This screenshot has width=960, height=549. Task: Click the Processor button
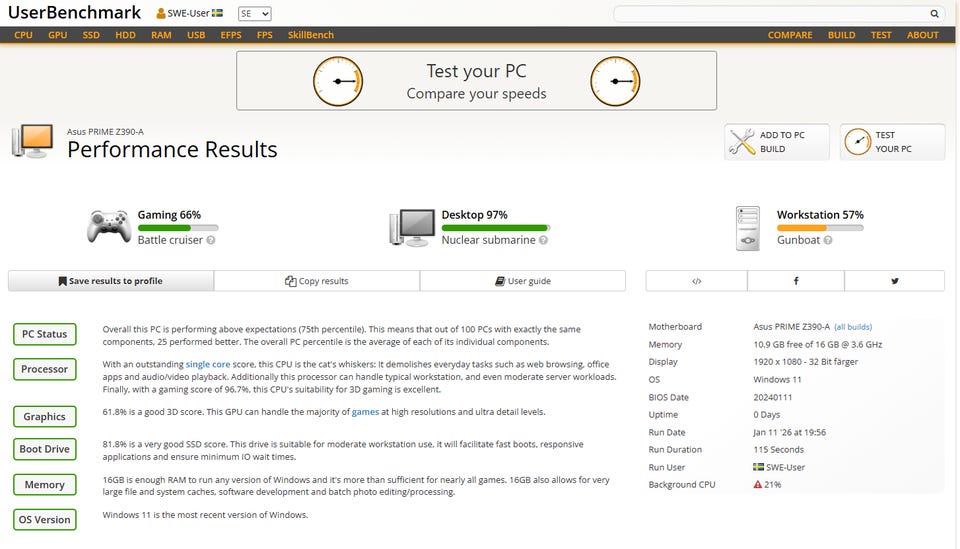coord(45,369)
